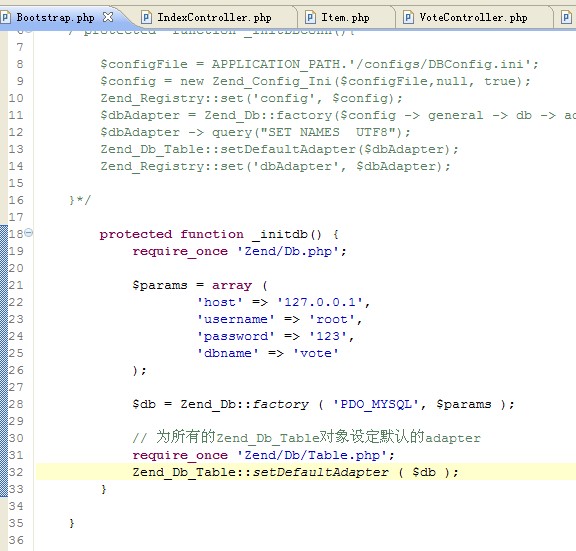Image resolution: width=576 pixels, height=551 pixels.
Task: Close the Bootstrap.php tab
Action: [108, 17]
